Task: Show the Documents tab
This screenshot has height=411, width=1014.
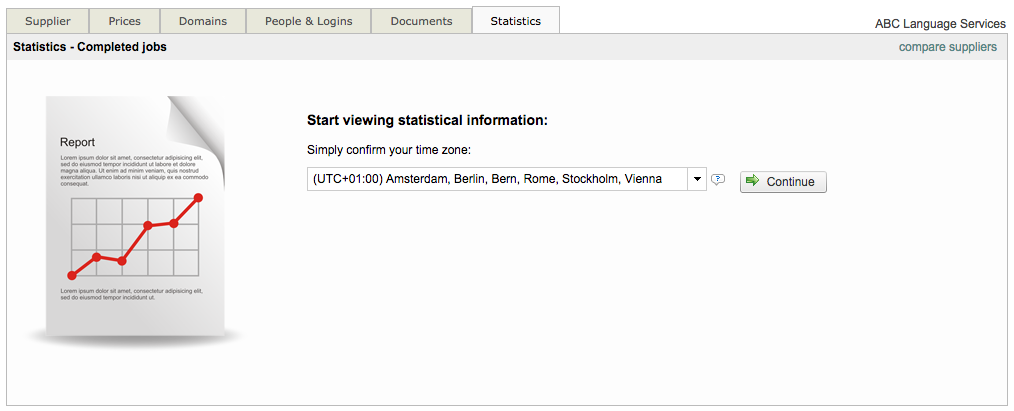Action: (421, 21)
